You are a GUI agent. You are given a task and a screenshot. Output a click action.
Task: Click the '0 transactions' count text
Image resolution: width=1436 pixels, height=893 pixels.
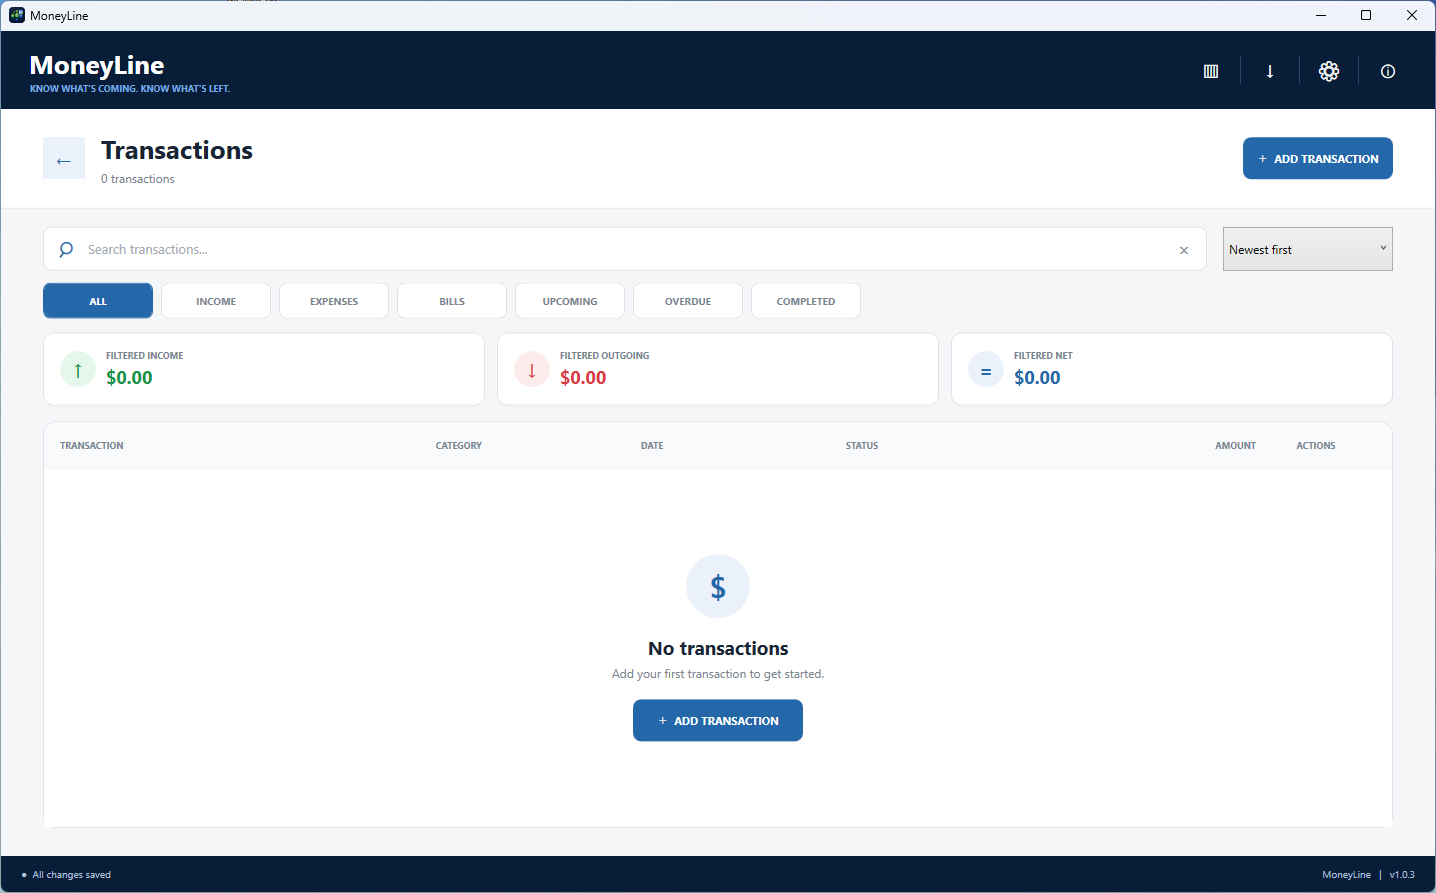(138, 179)
